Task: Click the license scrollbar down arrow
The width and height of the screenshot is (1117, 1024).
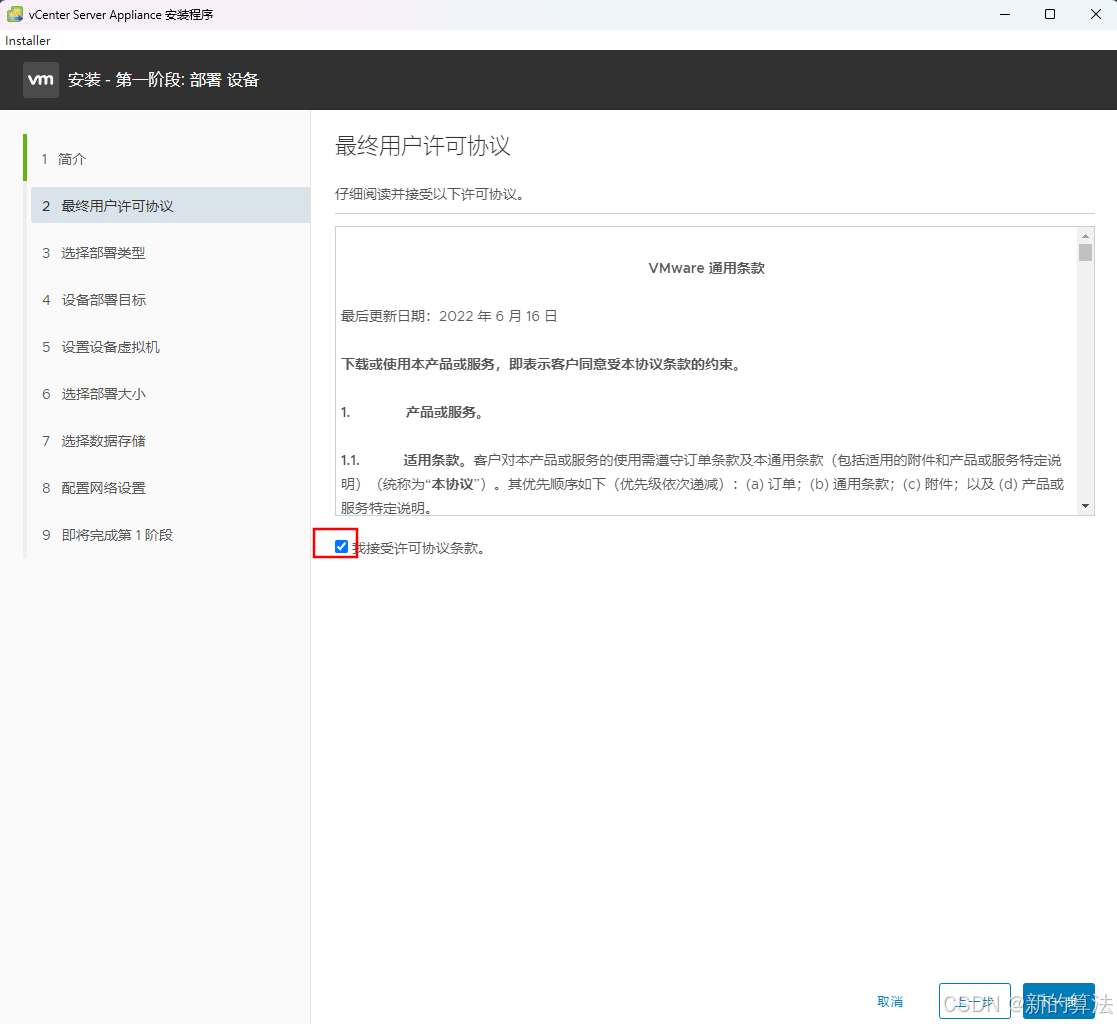Action: point(1085,506)
